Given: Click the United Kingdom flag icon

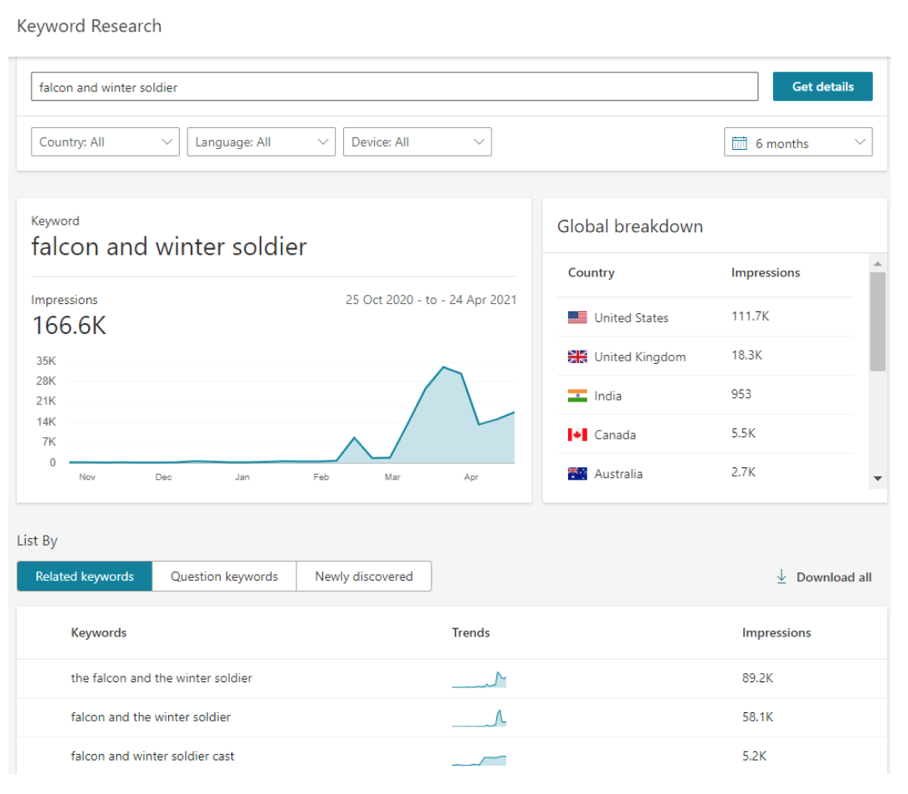Looking at the screenshot, I should point(577,357).
